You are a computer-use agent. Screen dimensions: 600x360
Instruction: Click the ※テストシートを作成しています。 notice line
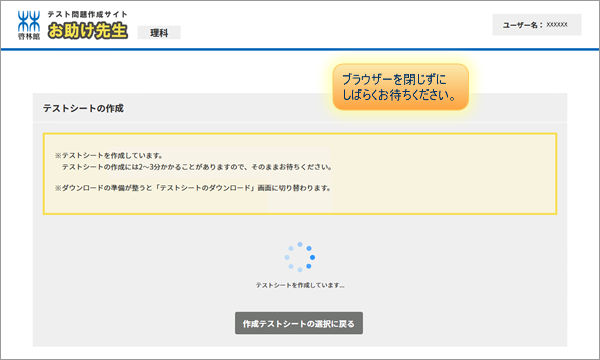tap(109, 156)
